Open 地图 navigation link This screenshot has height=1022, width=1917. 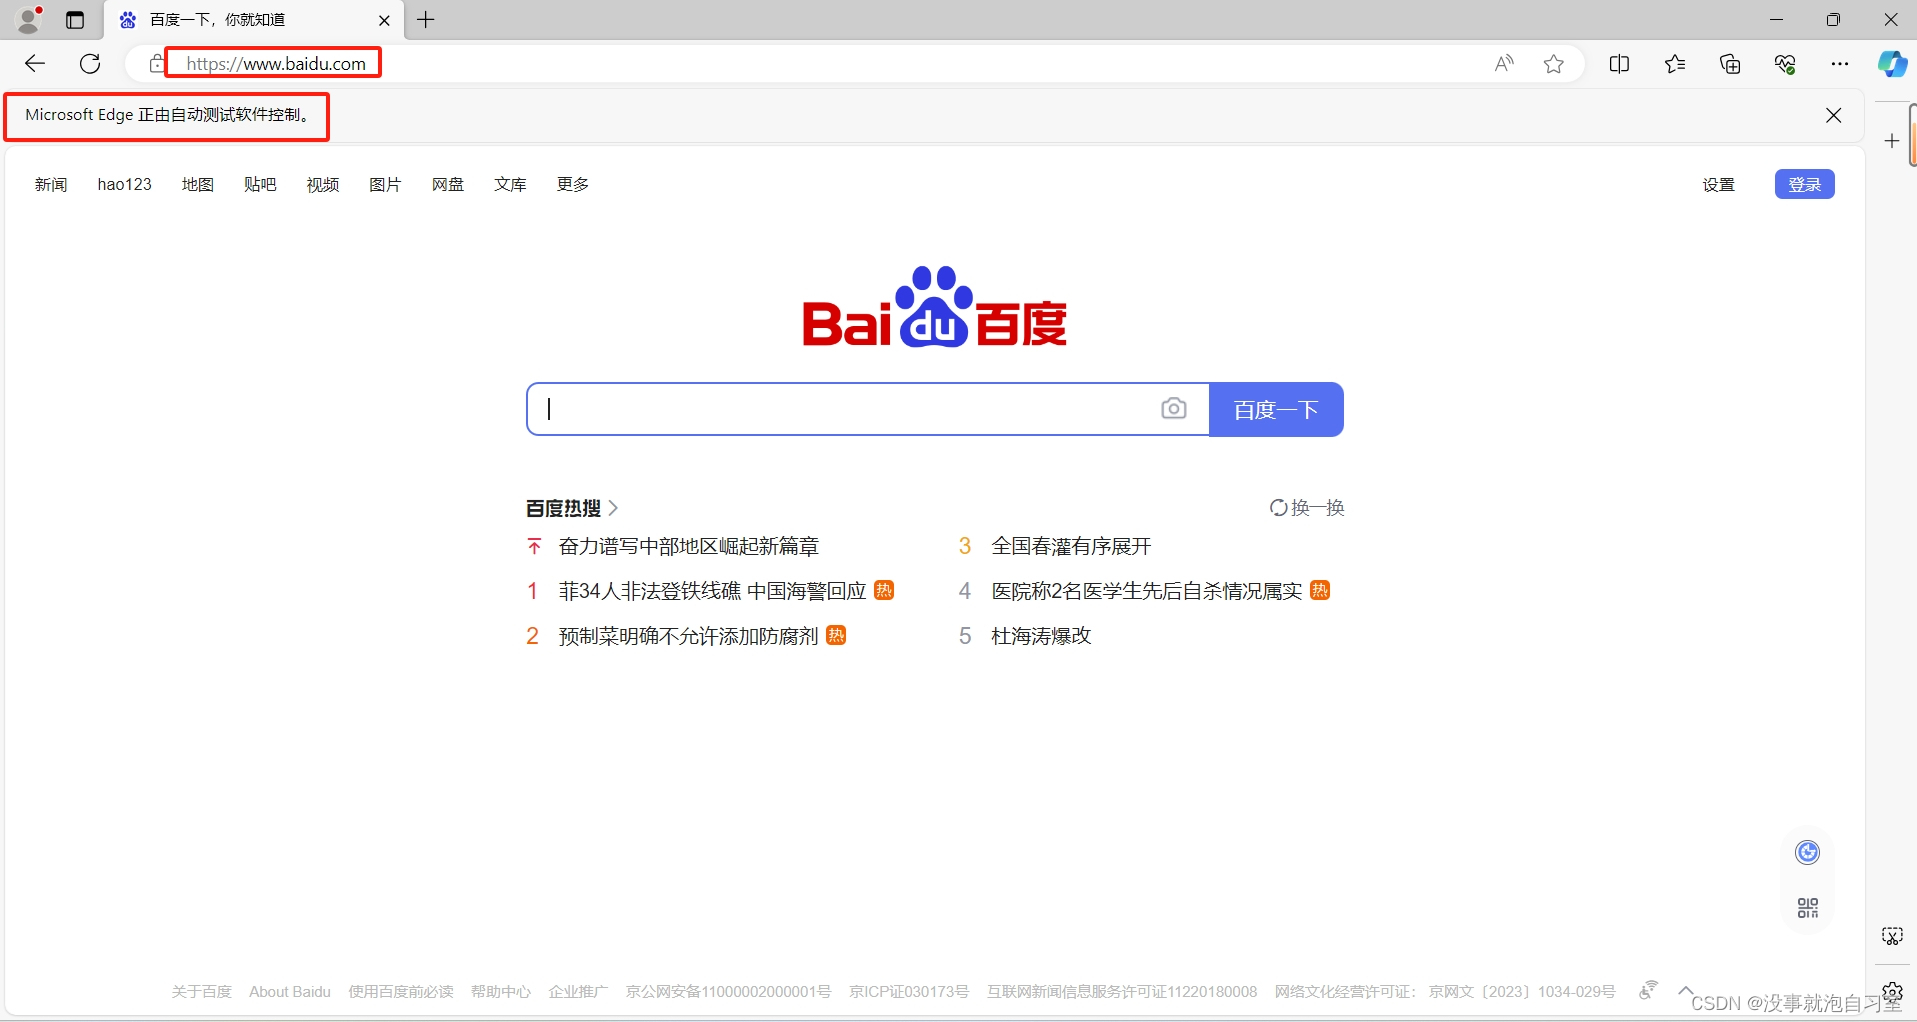pyautogui.click(x=198, y=184)
